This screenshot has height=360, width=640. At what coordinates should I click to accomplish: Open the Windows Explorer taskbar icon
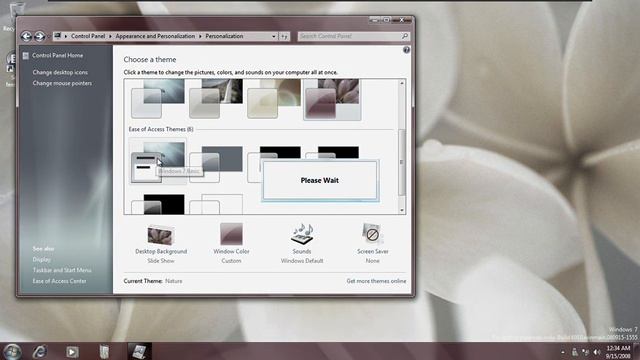click(x=104, y=351)
